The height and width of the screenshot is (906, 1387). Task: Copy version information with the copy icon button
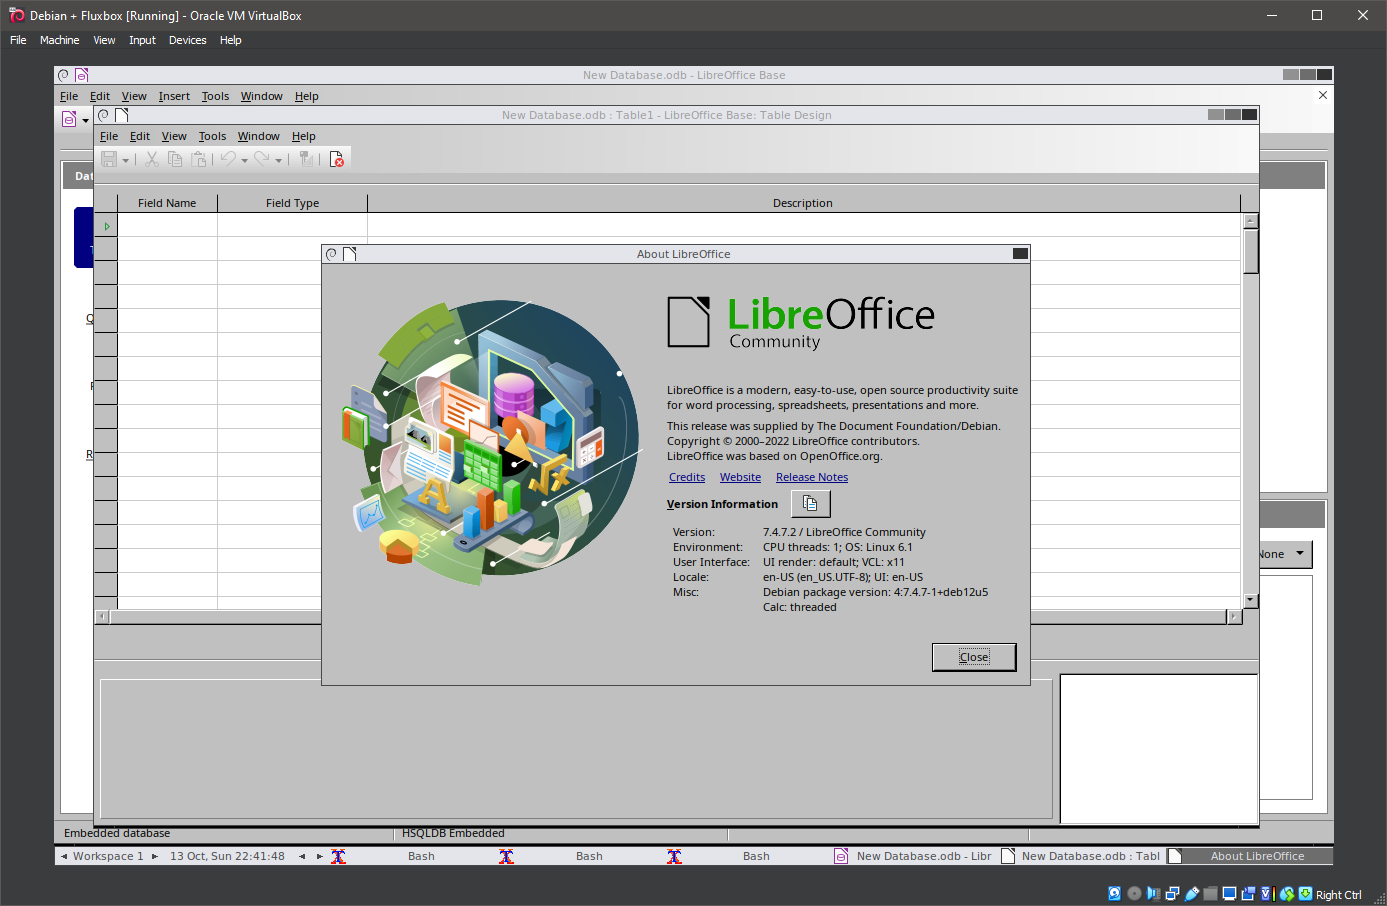810,504
